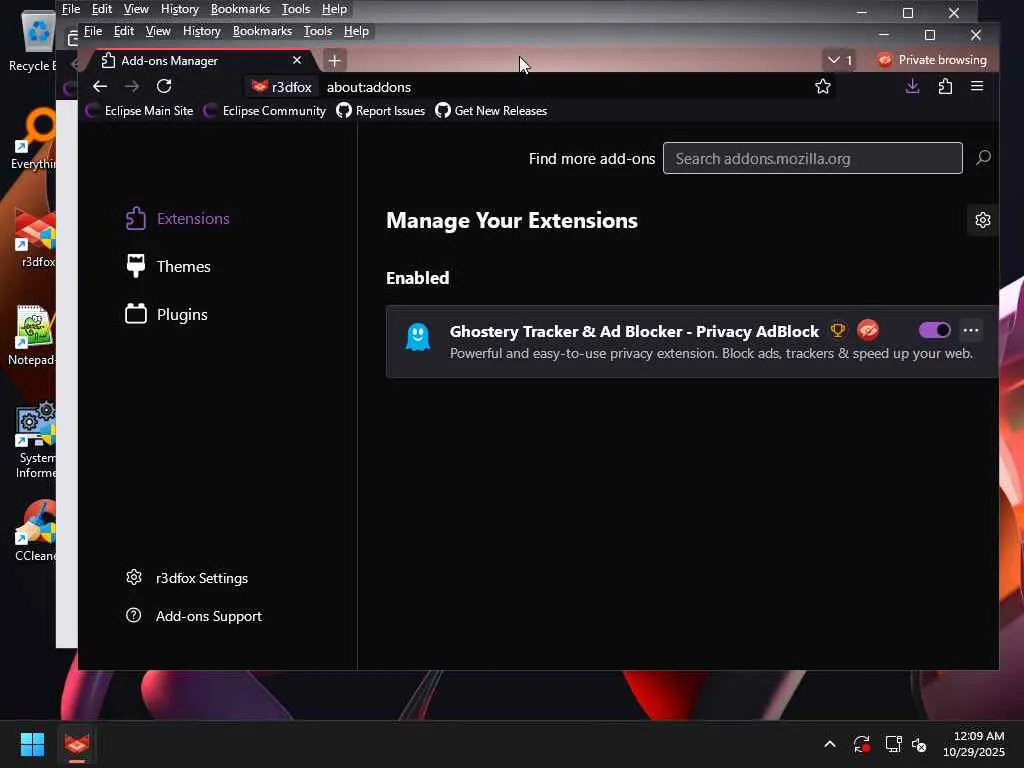Open Report Issues bookmark
1024x768 pixels.
381,111
